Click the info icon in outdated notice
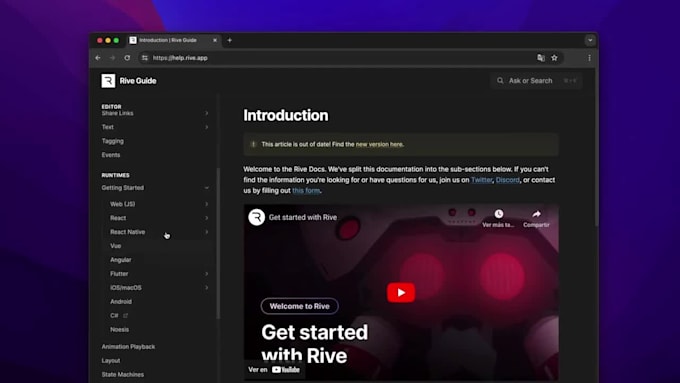The image size is (680, 383). [253, 144]
